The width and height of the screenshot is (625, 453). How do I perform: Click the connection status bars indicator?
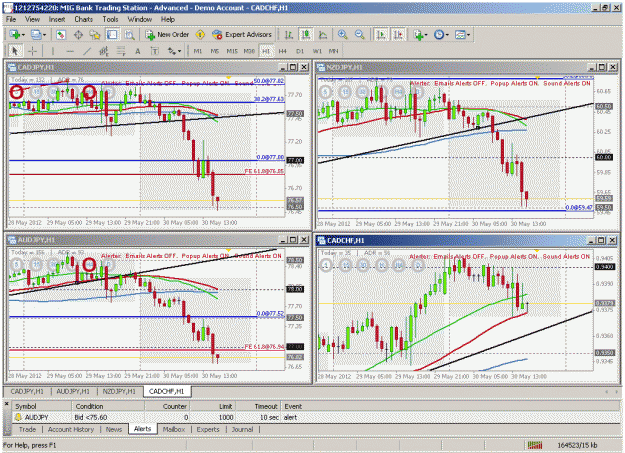click(x=535, y=445)
